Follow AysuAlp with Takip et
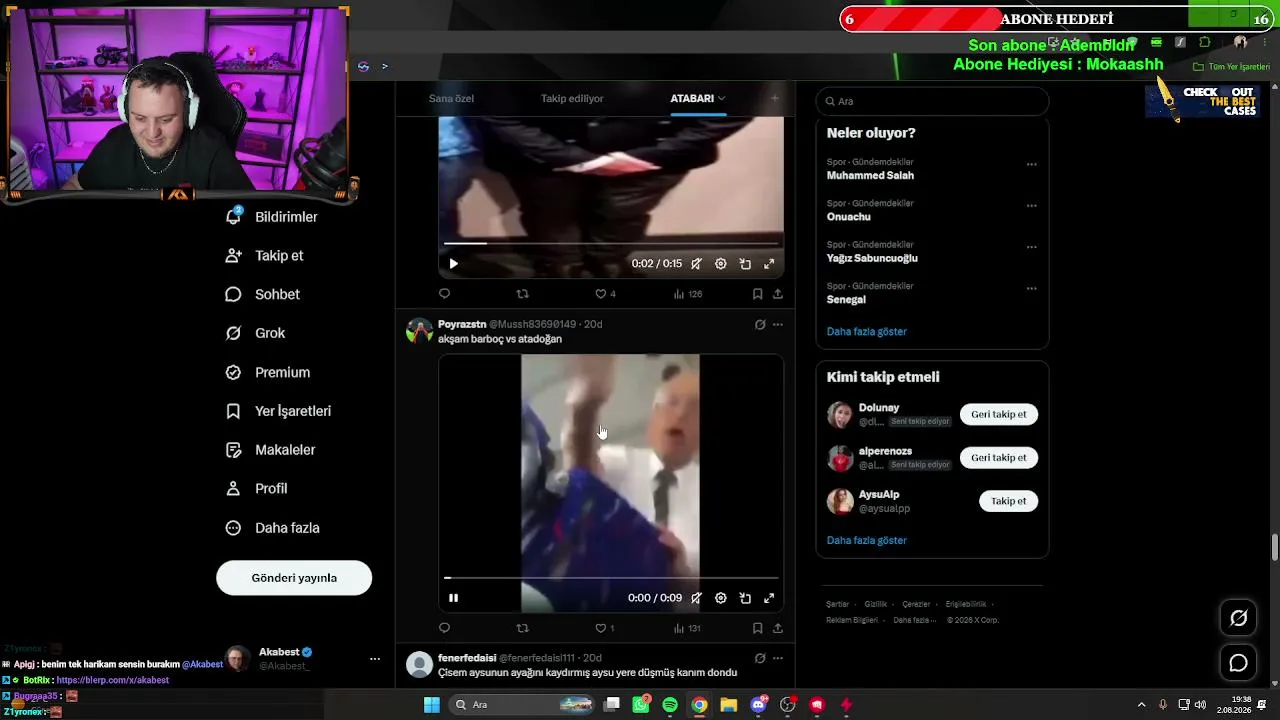Screen dimensions: 1280x720 pos(1008,501)
